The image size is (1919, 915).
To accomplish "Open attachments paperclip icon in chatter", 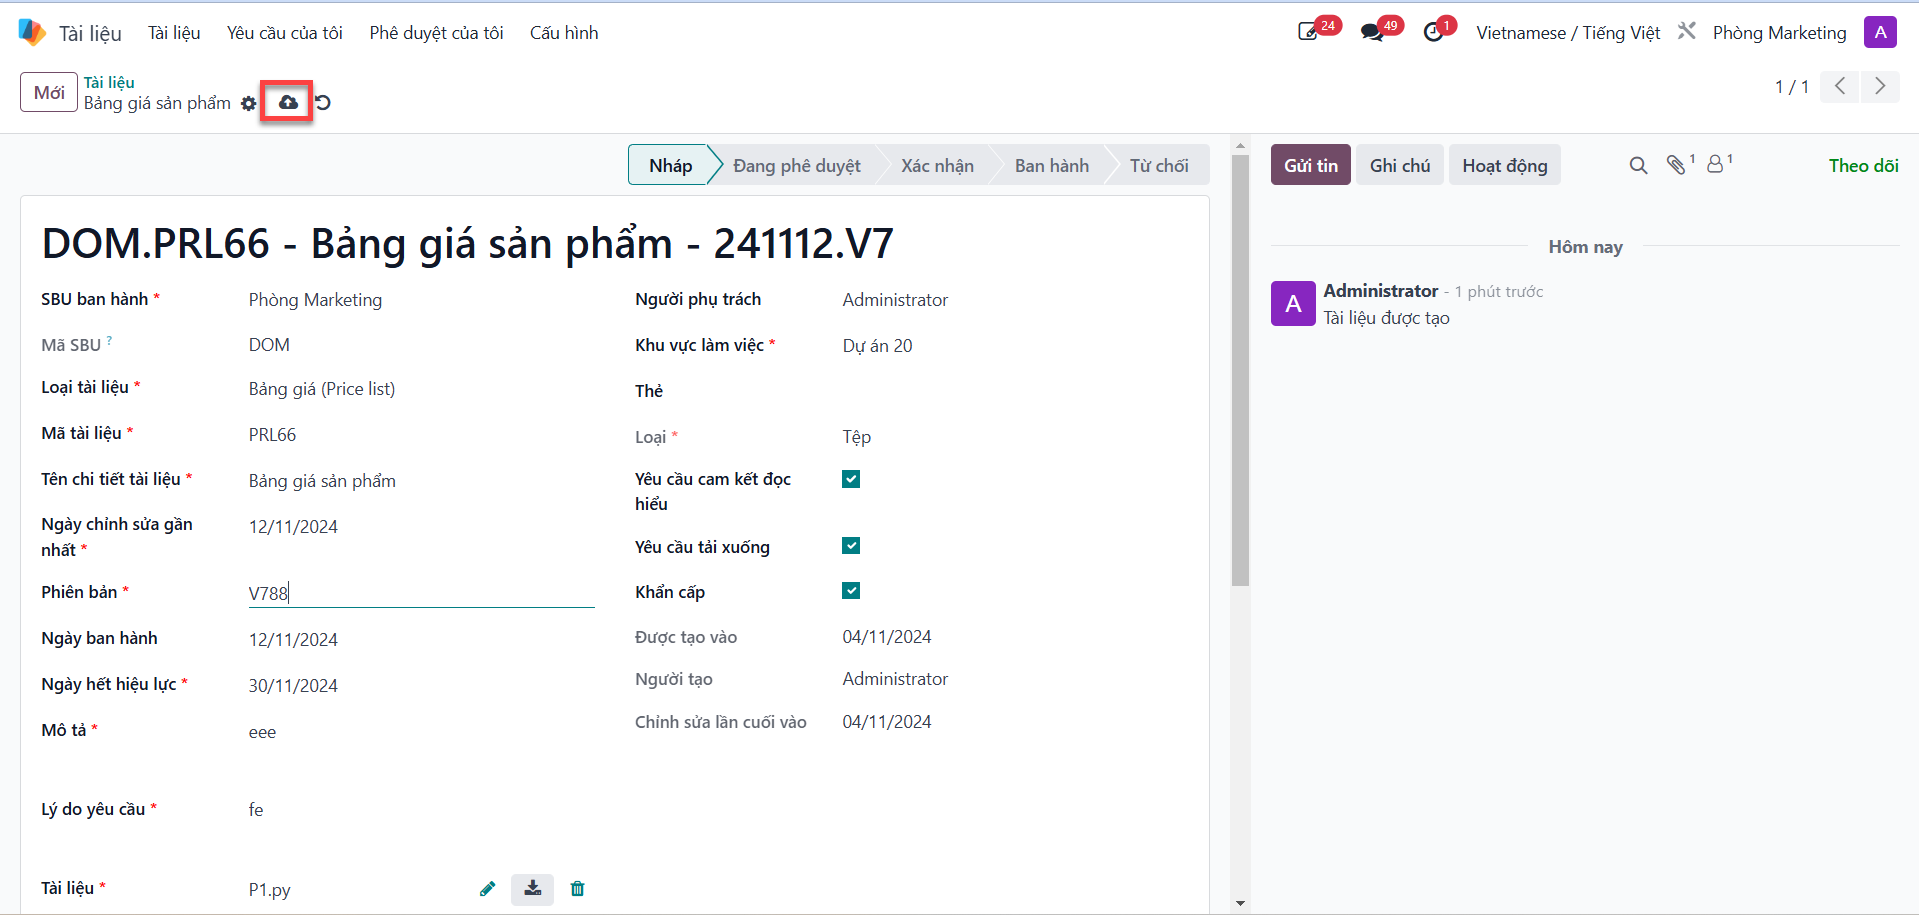I will point(1677,164).
